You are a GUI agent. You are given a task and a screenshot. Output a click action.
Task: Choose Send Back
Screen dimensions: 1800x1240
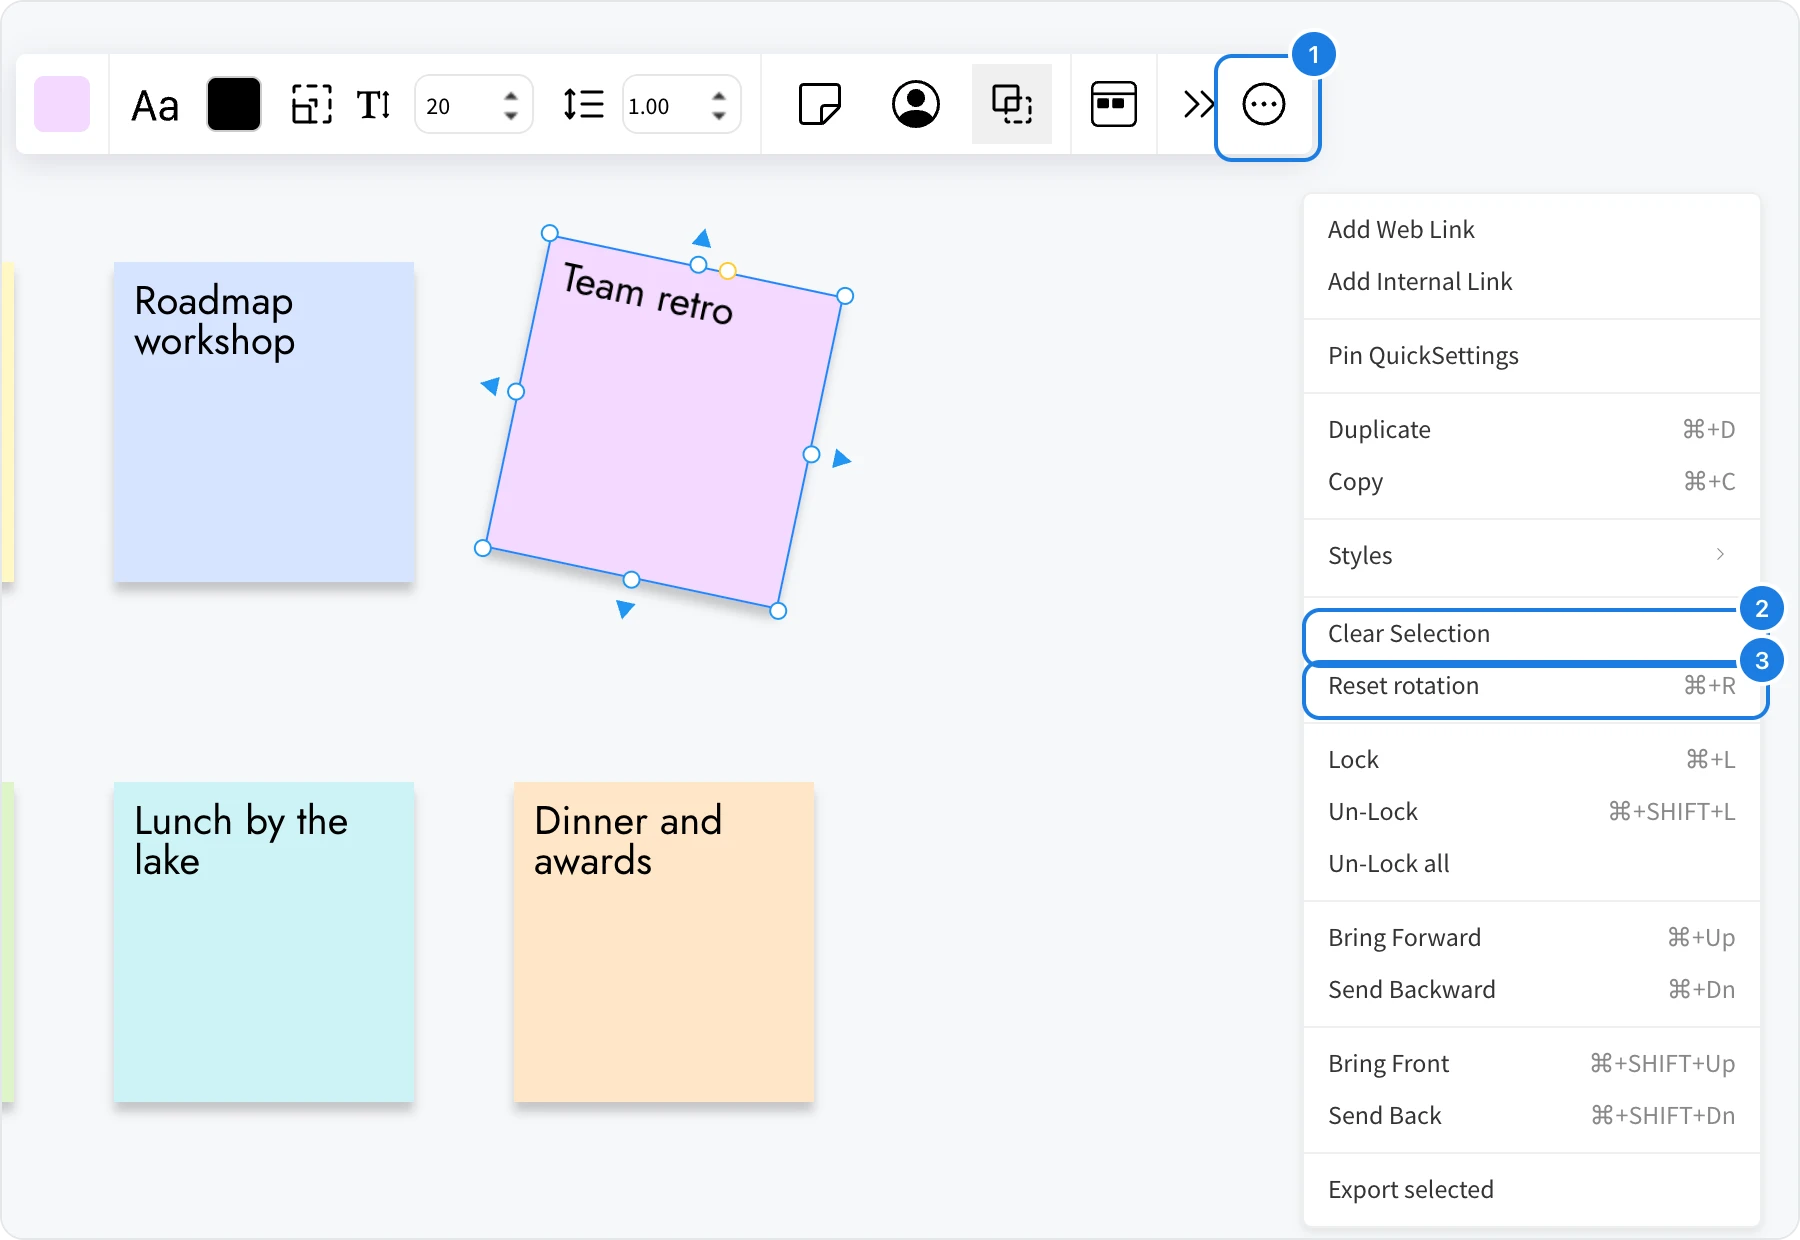tap(1532, 1116)
